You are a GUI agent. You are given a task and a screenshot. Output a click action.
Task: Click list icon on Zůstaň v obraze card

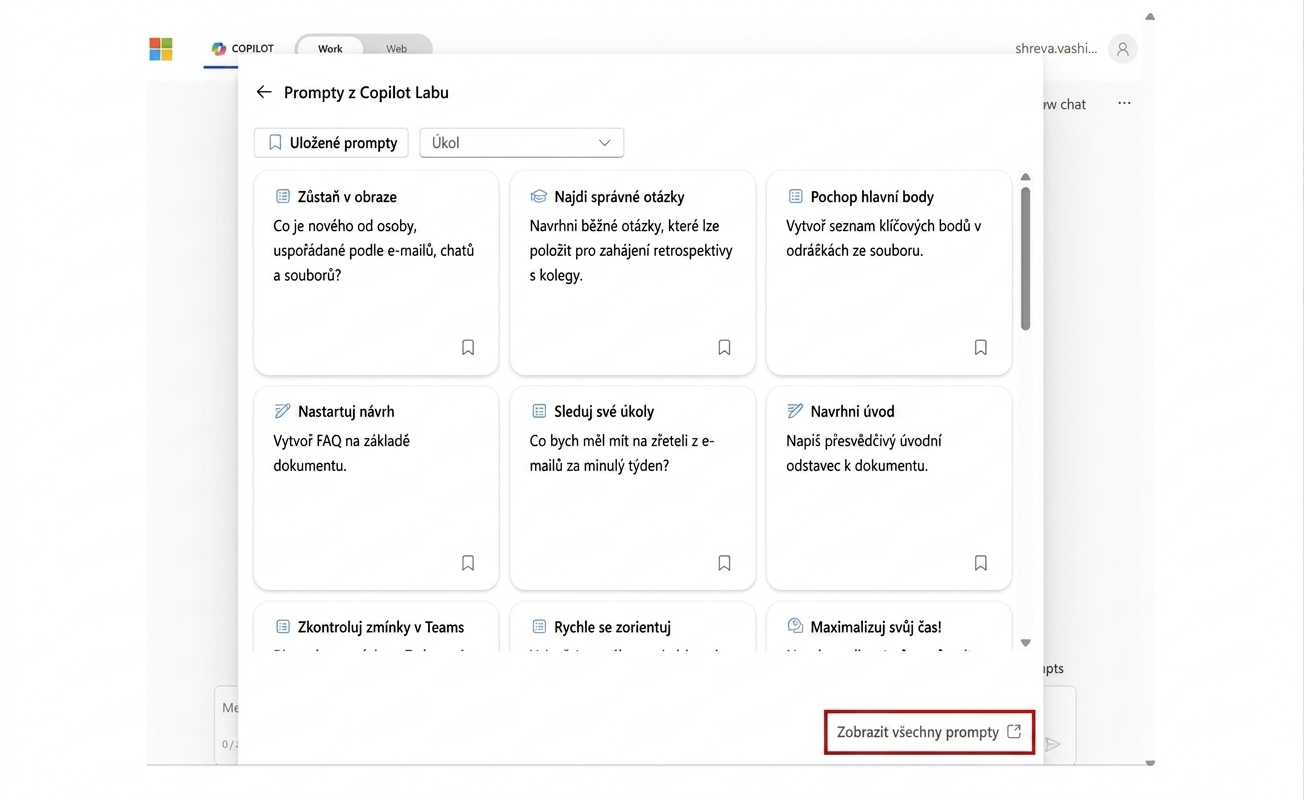282,197
